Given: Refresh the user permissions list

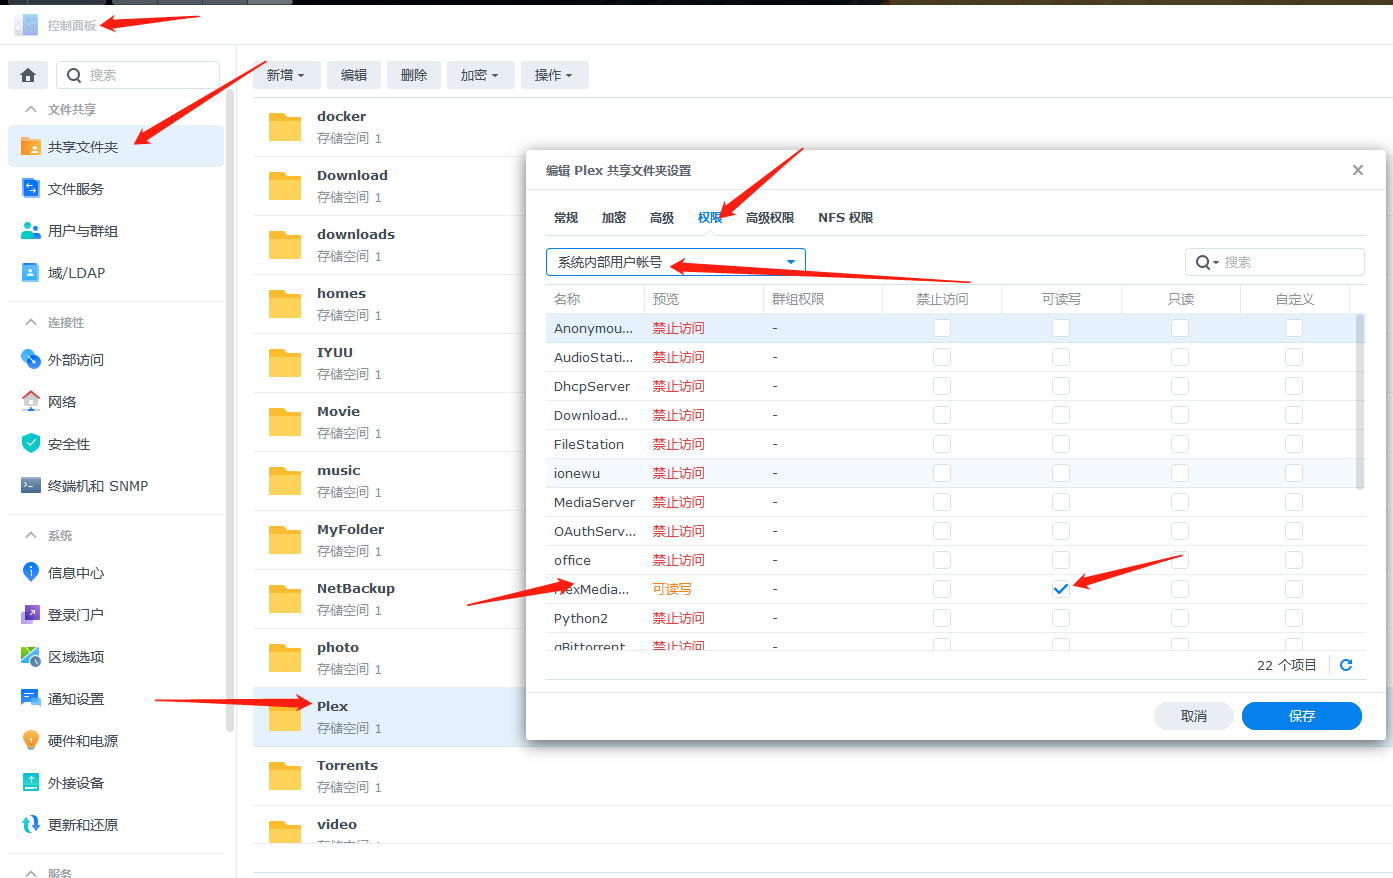Looking at the screenshot, I should tap(1346, 664).
